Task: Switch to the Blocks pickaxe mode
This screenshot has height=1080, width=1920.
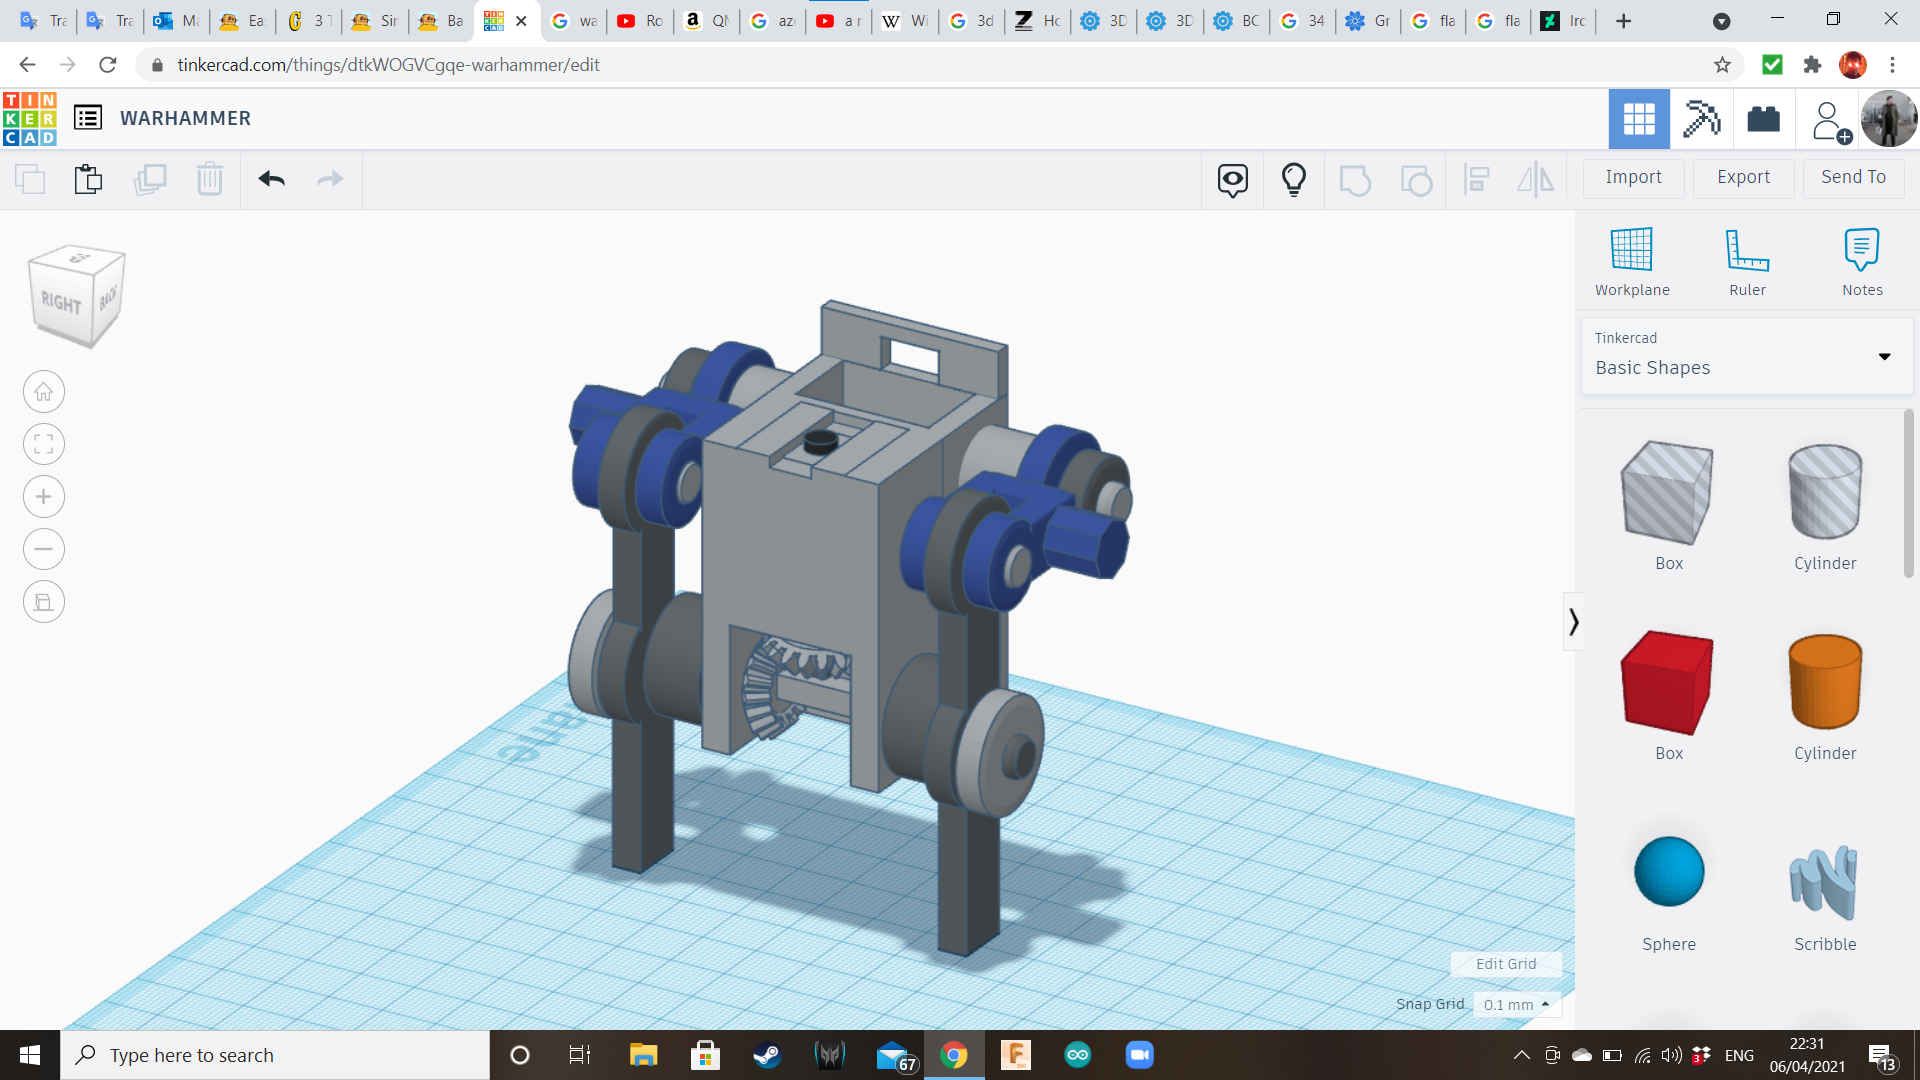Action: 1701,119
